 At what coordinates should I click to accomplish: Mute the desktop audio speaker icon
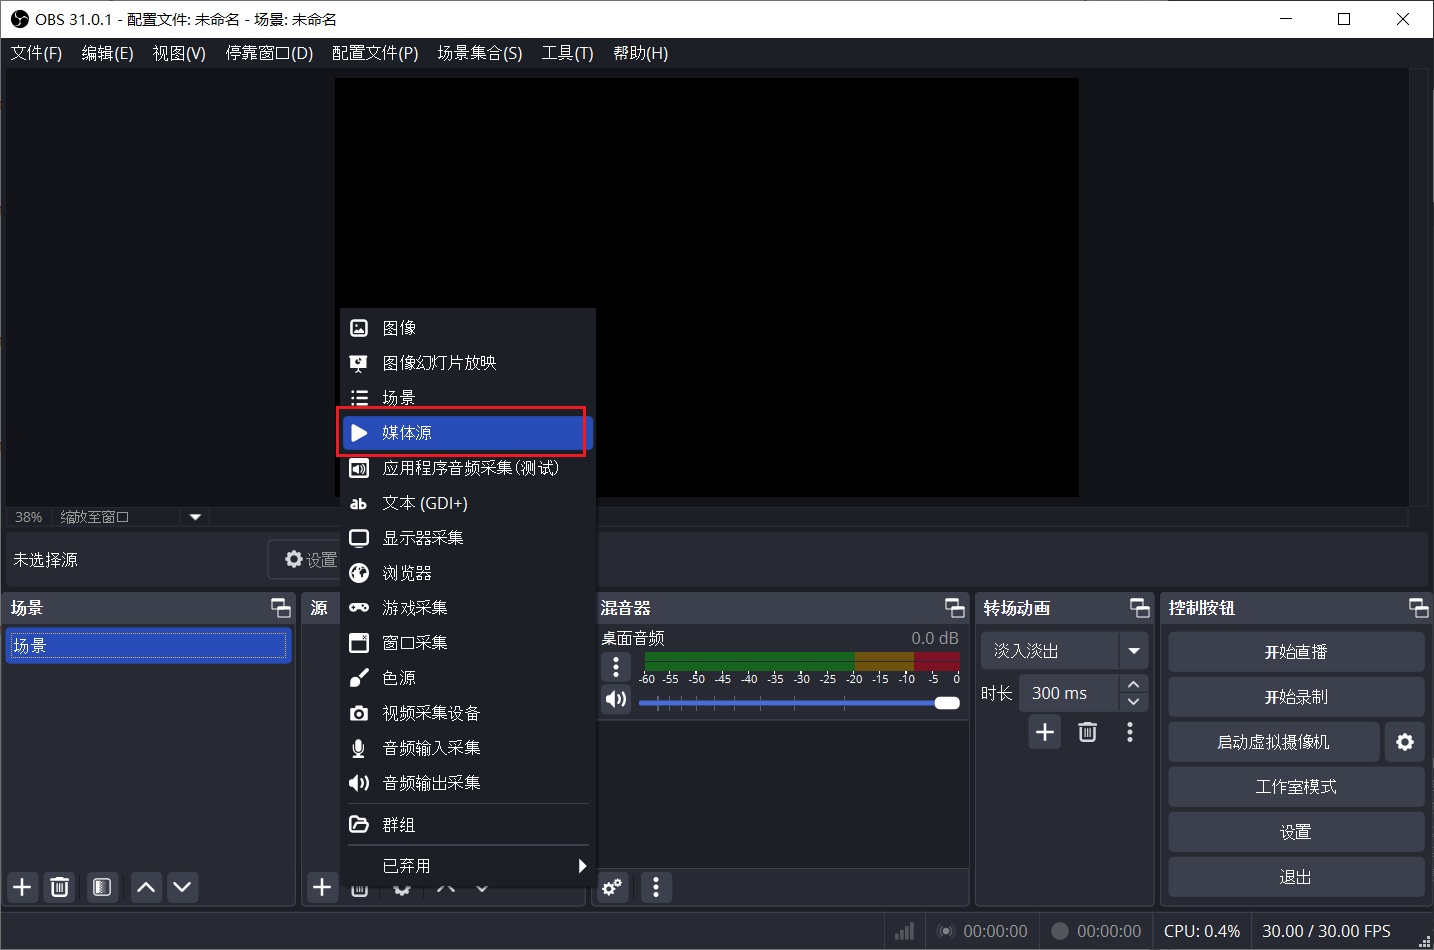(x=616, y=699)
